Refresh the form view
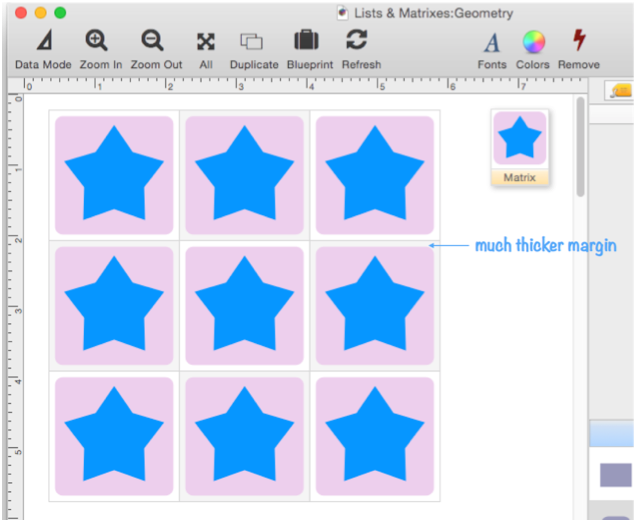 point(361,49)
